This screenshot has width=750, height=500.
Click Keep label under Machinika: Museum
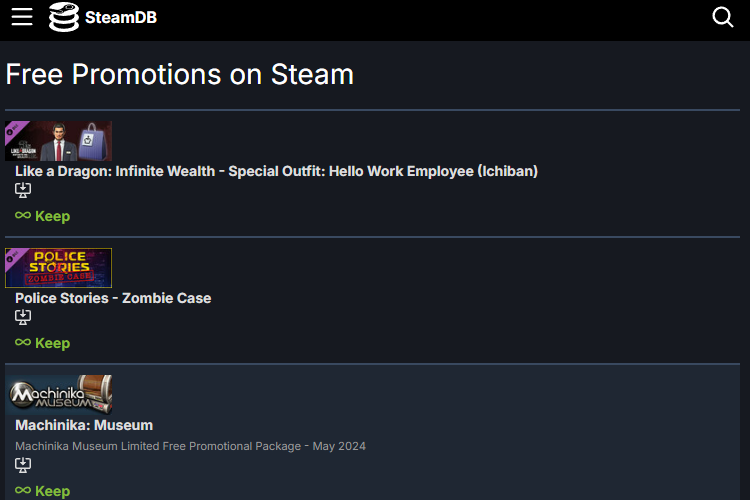pyautogui.click(x=53, y=491)
